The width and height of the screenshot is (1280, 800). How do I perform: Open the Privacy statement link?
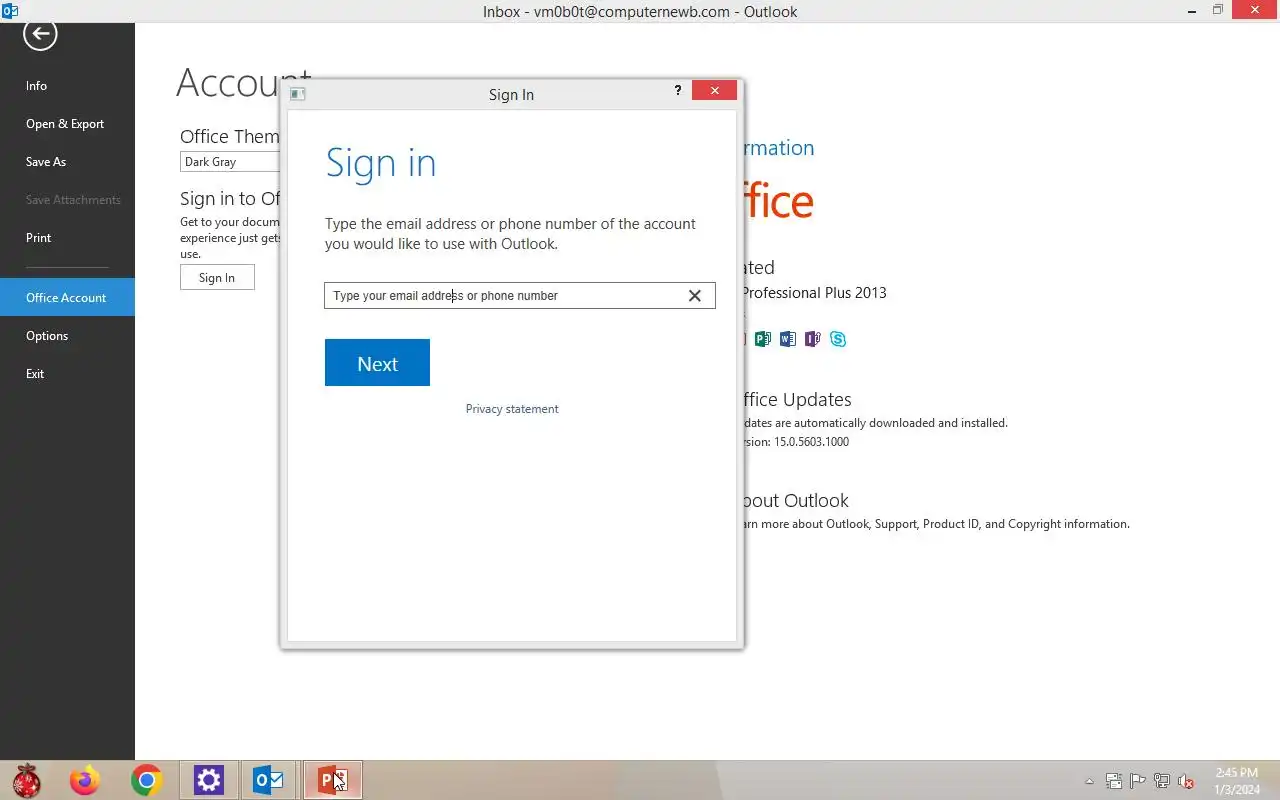[x=512, y=409]
